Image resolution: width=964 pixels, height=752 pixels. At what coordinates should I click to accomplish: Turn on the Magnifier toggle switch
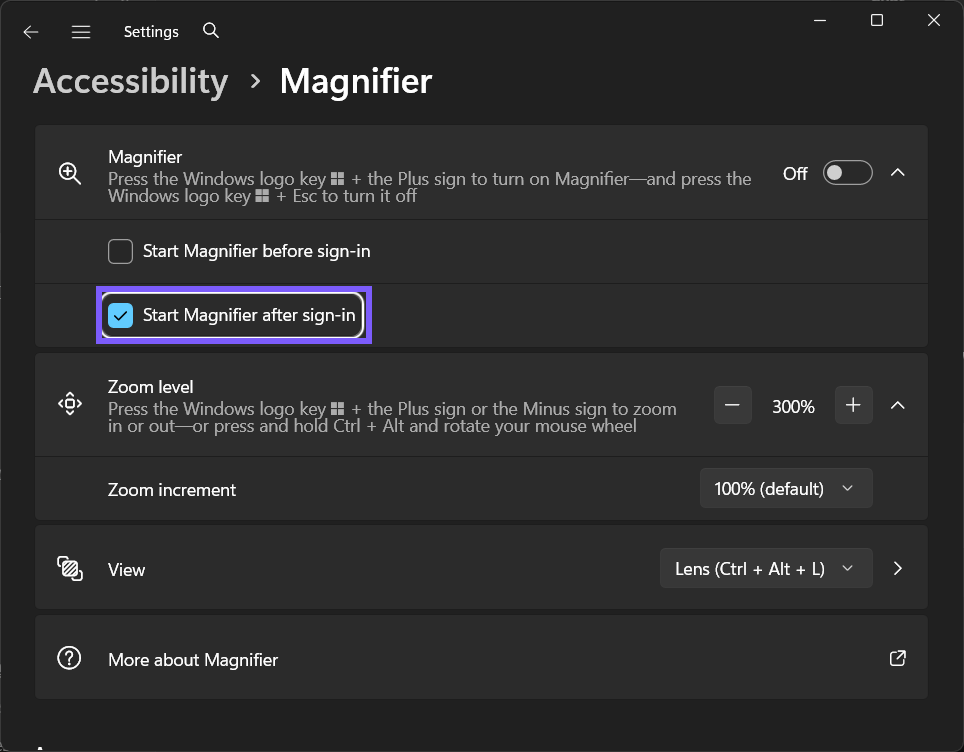(847, 173)
